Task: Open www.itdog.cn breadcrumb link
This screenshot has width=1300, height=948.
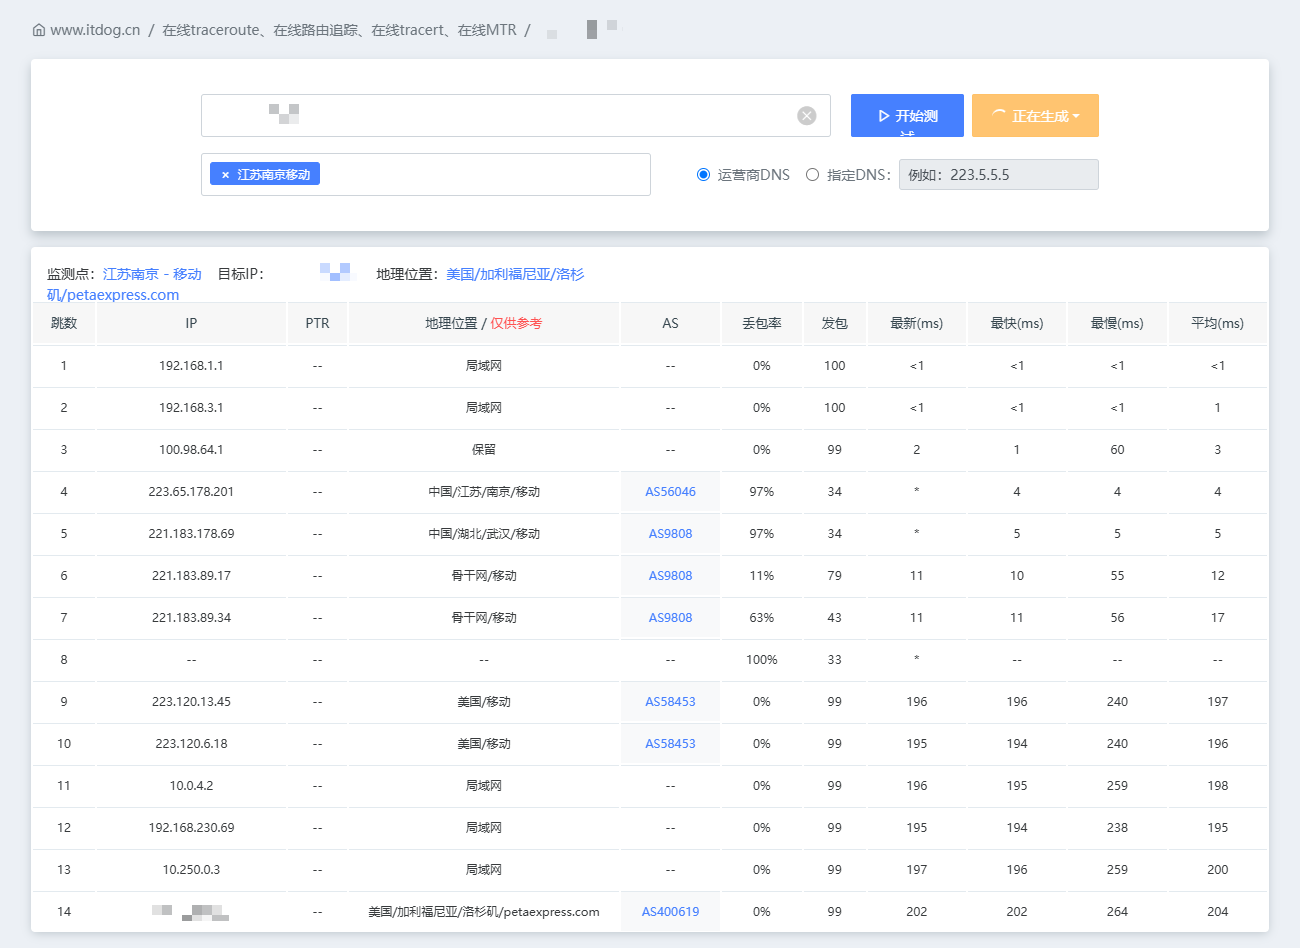Action: [x=95, y=30]
